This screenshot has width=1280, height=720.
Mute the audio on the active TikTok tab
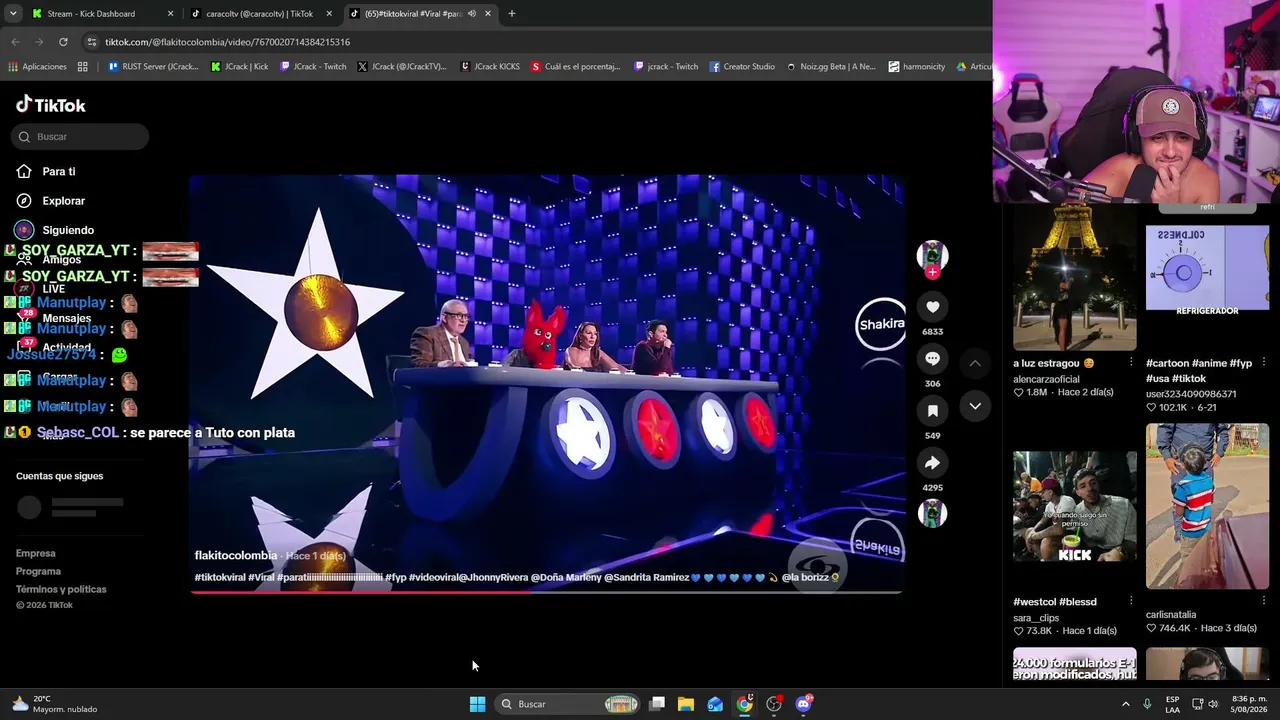pyautogui.click(x=471, y=14)
